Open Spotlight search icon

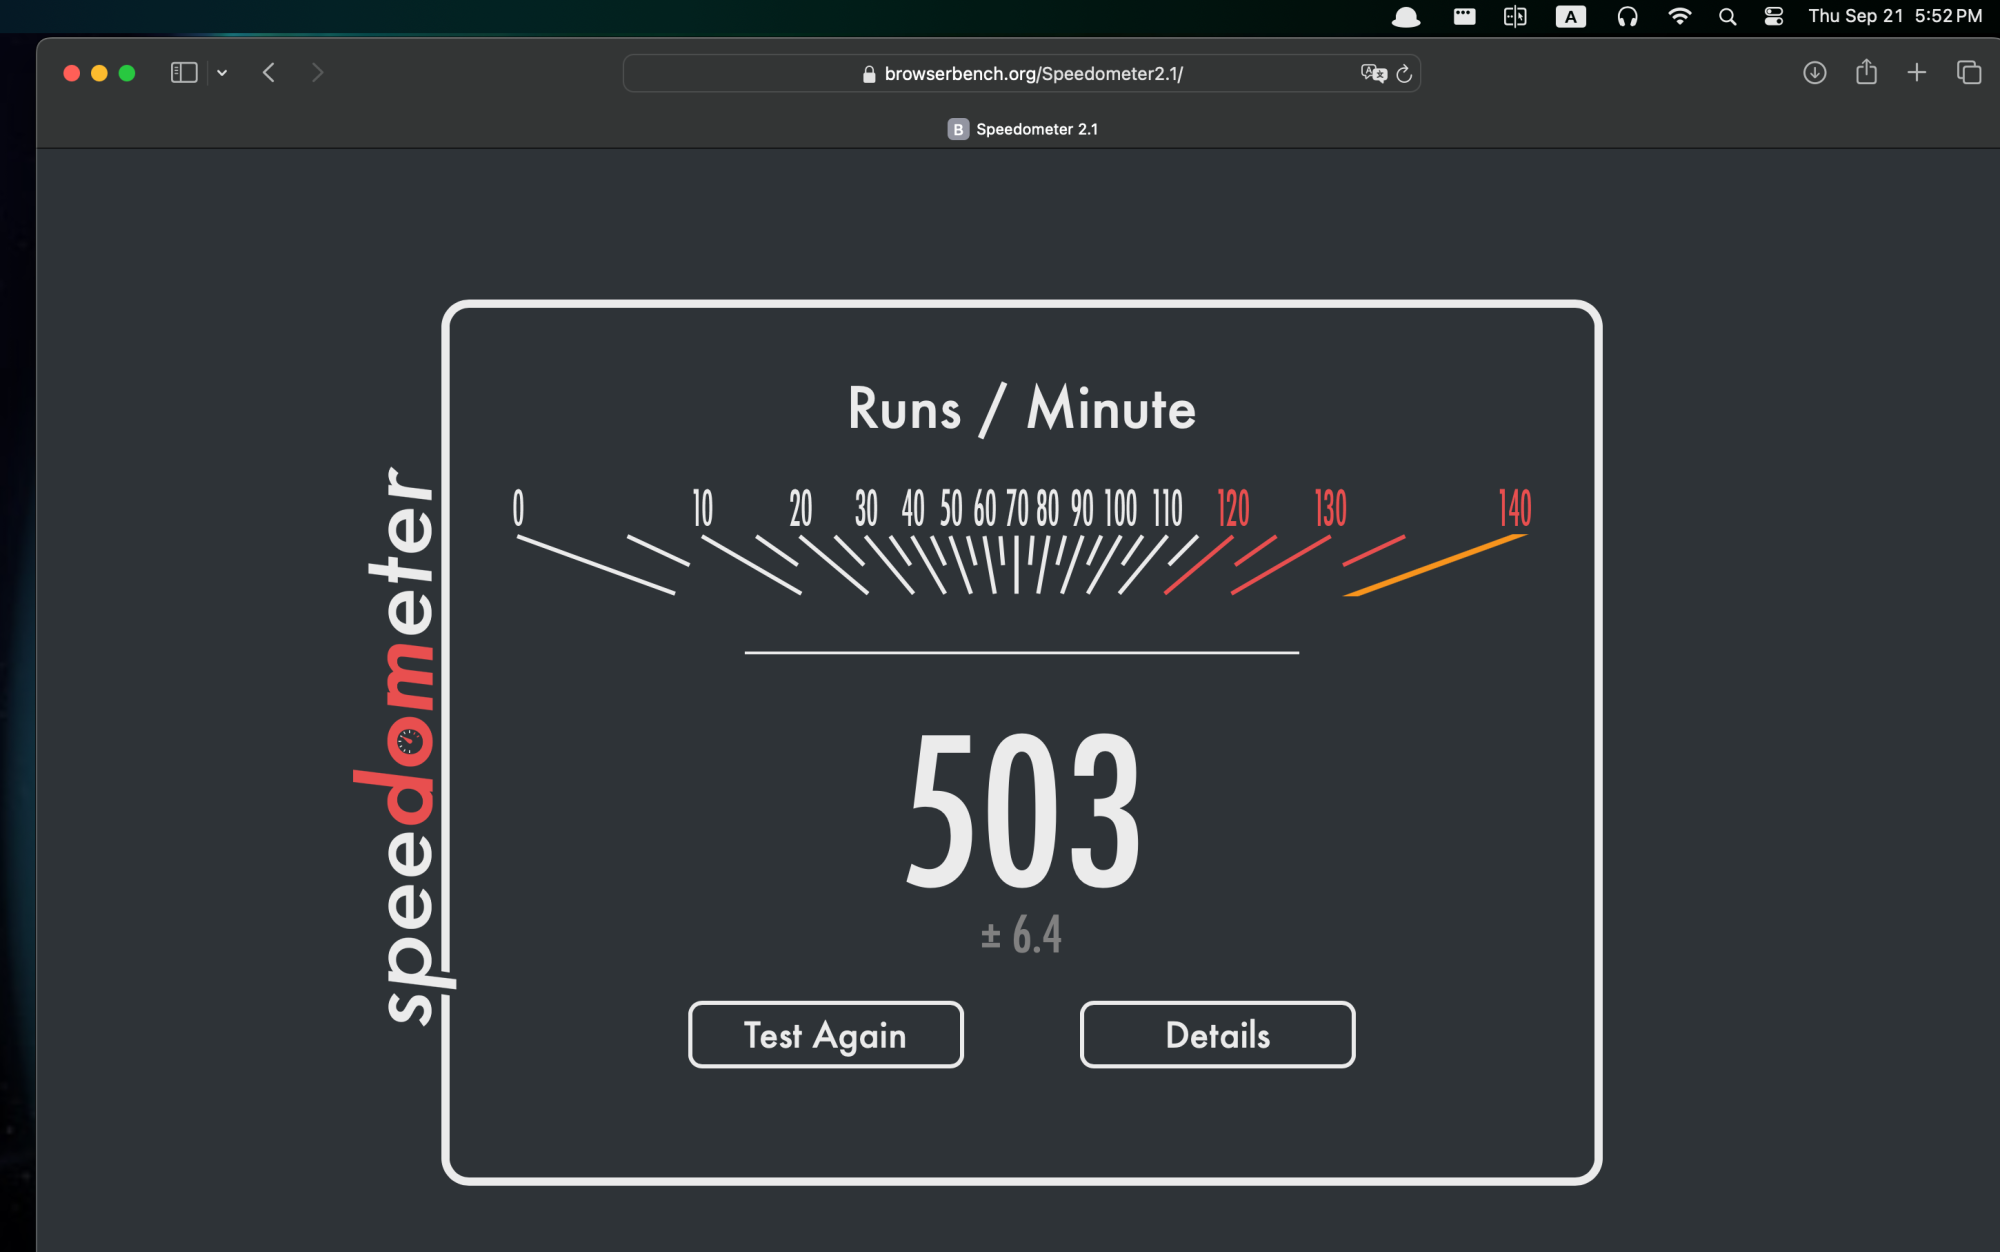point(1728,17)
